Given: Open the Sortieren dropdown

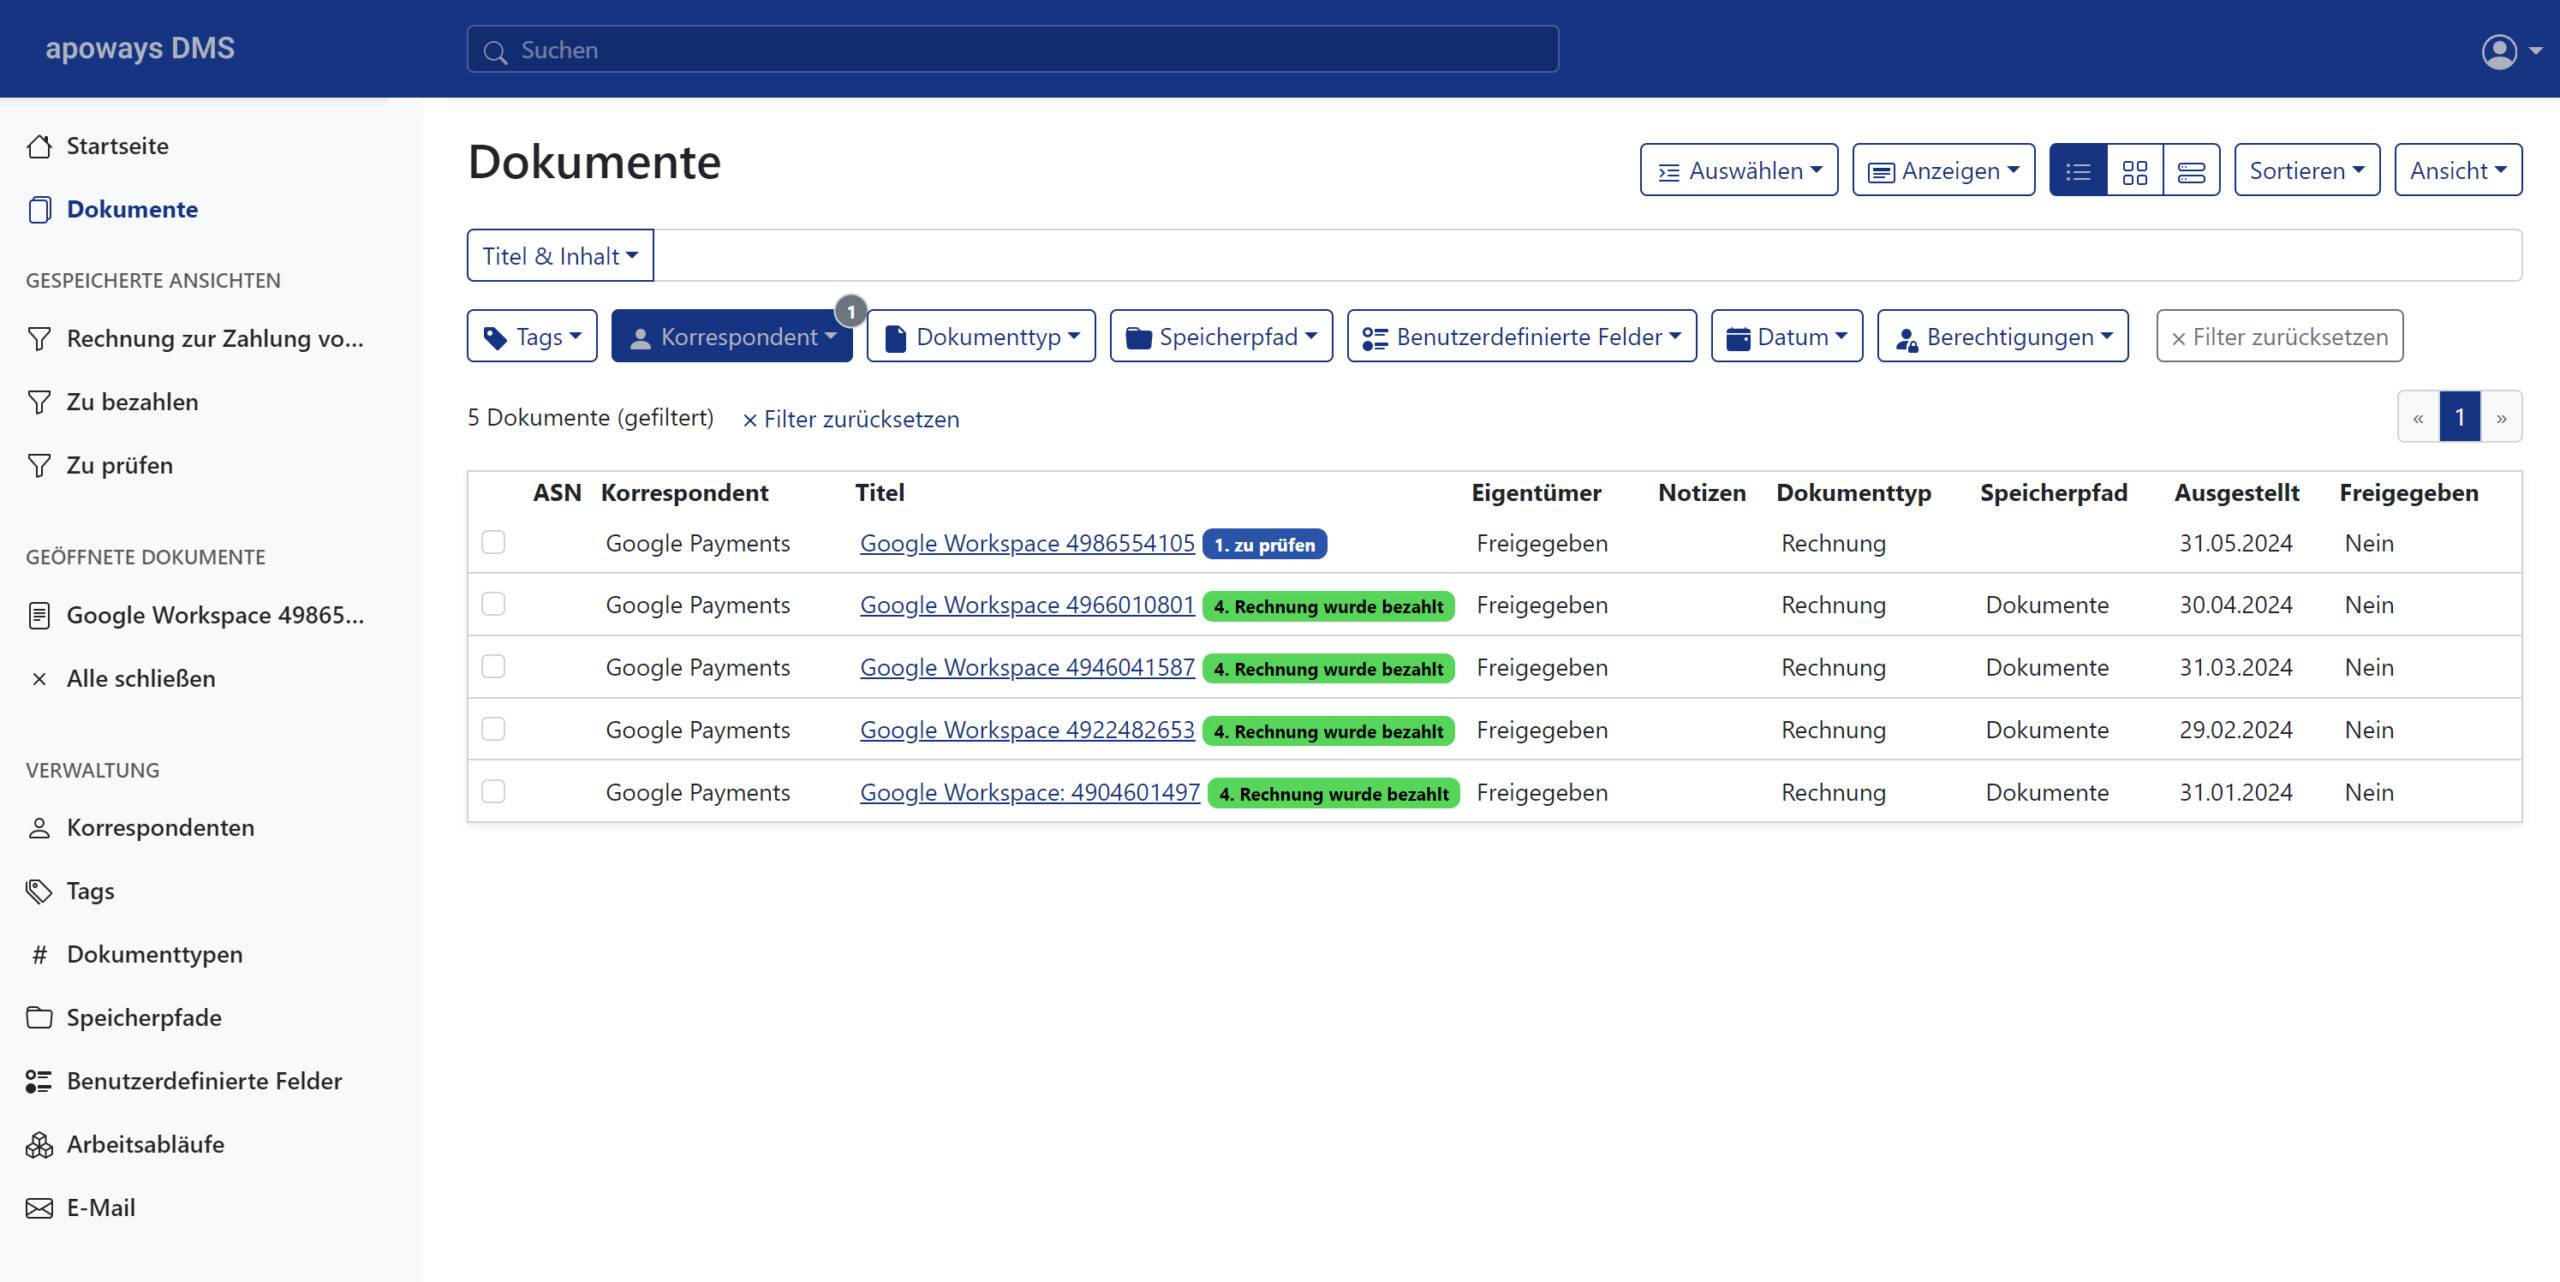Looking at the screenshot, I should pos(2306,171).
